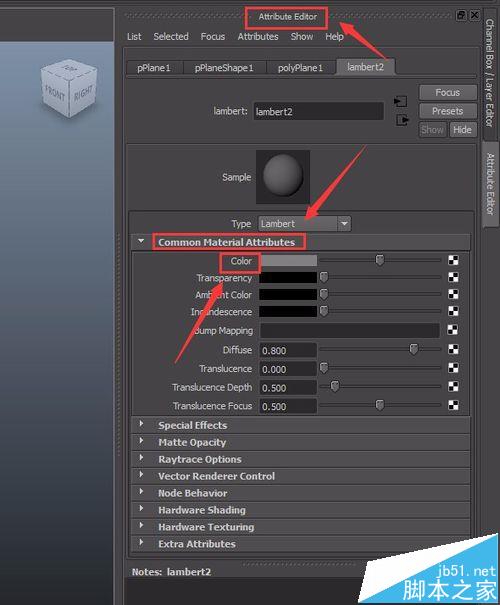Click the Focus button
Image resolution: width=500 pixels, height=605 pixels.
pyautogui.click(x=448, y=93)
